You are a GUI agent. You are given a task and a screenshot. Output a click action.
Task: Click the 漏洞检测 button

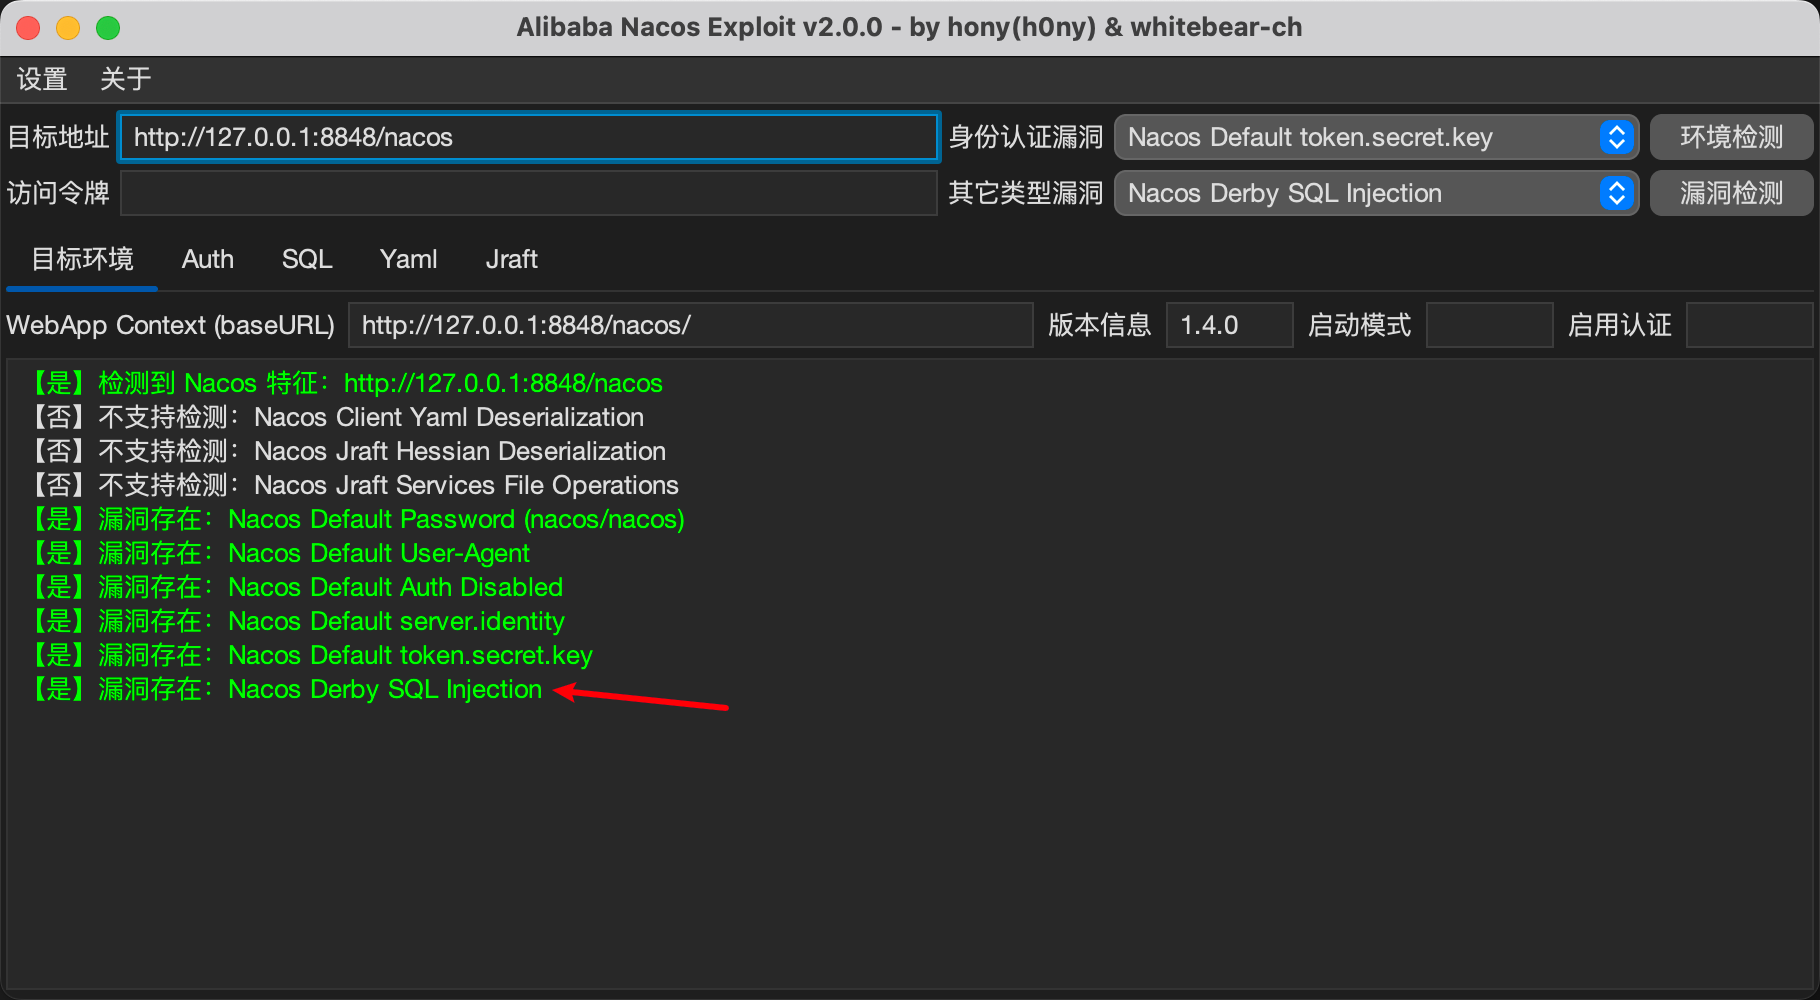click(x=1731, y=193)
